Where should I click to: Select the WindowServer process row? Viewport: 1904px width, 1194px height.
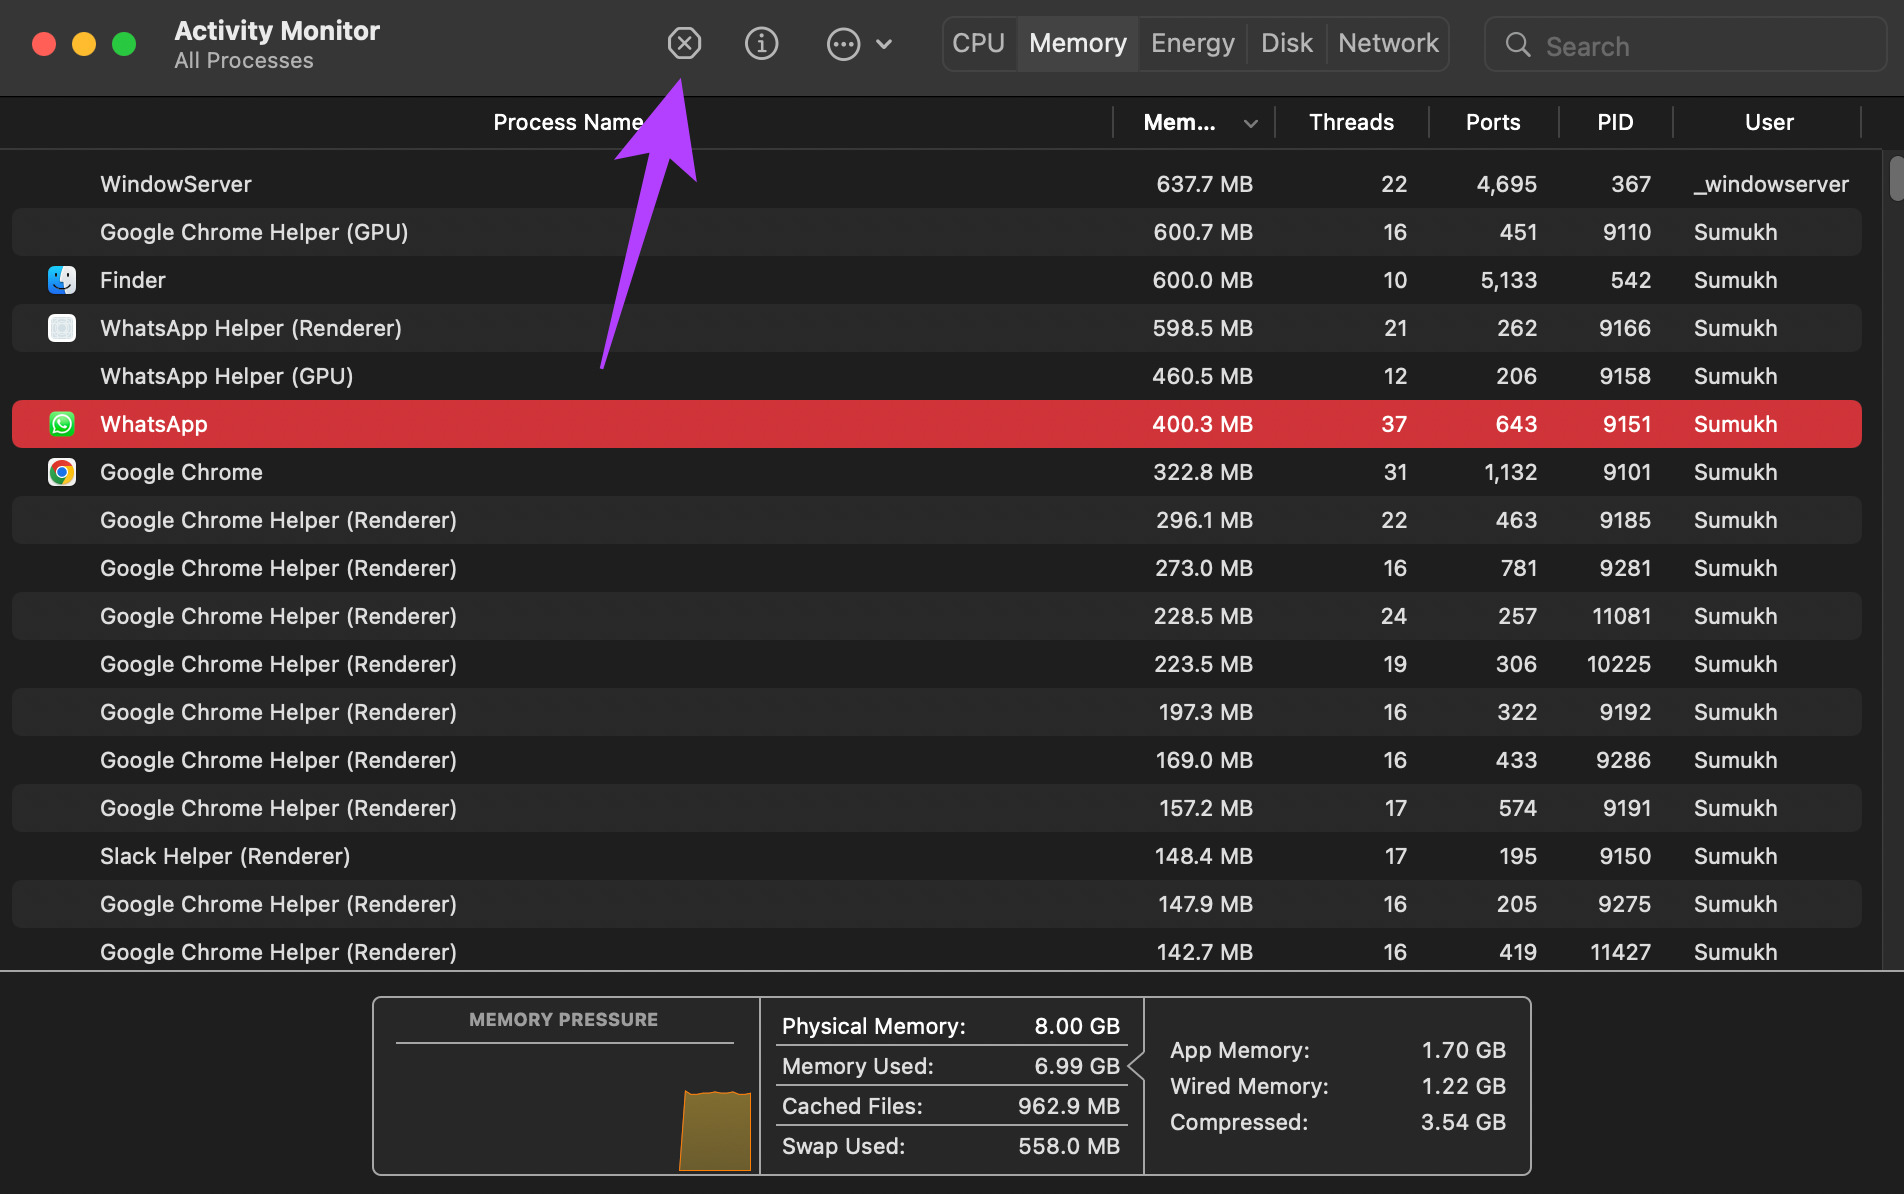937,184
